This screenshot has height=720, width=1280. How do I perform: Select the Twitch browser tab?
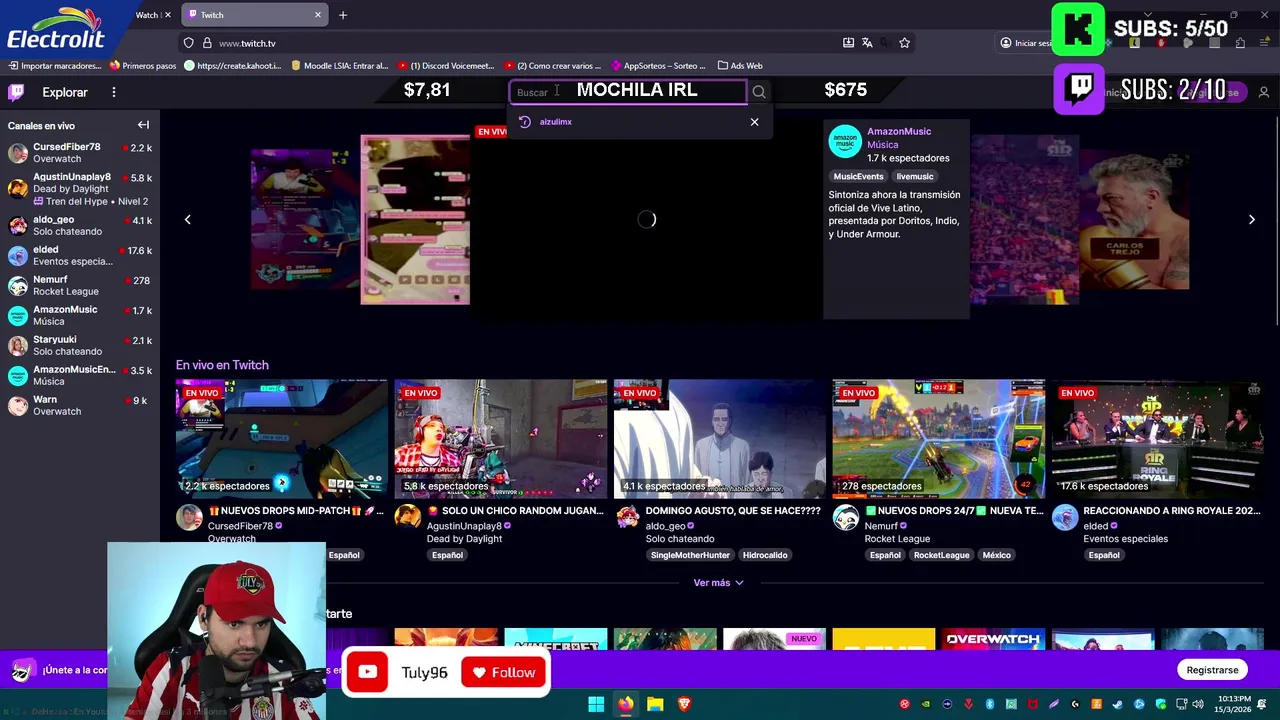(x=256, y=15)
